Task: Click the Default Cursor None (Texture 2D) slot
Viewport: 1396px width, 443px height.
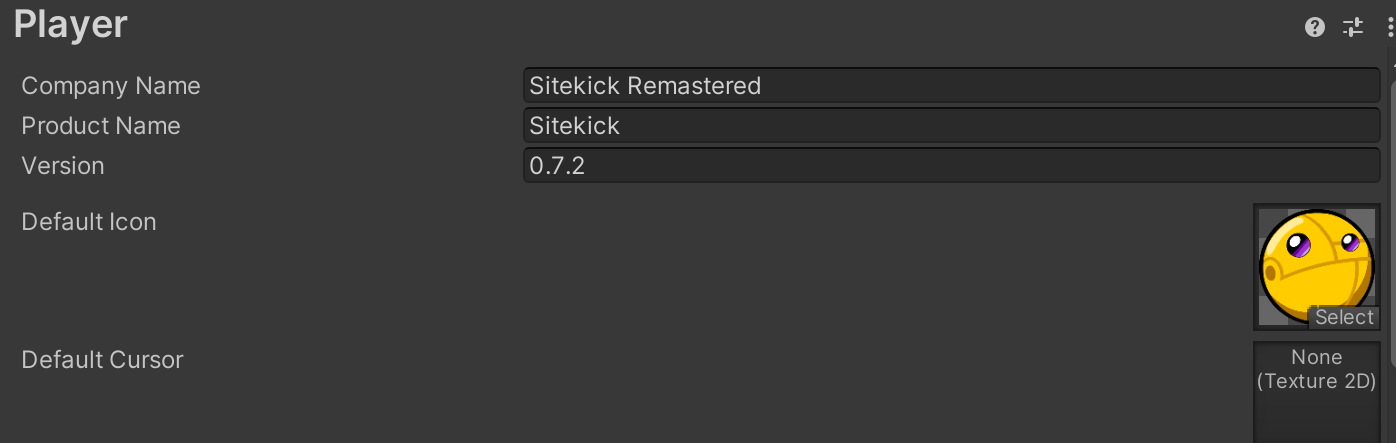Action: click(1316, 390)
